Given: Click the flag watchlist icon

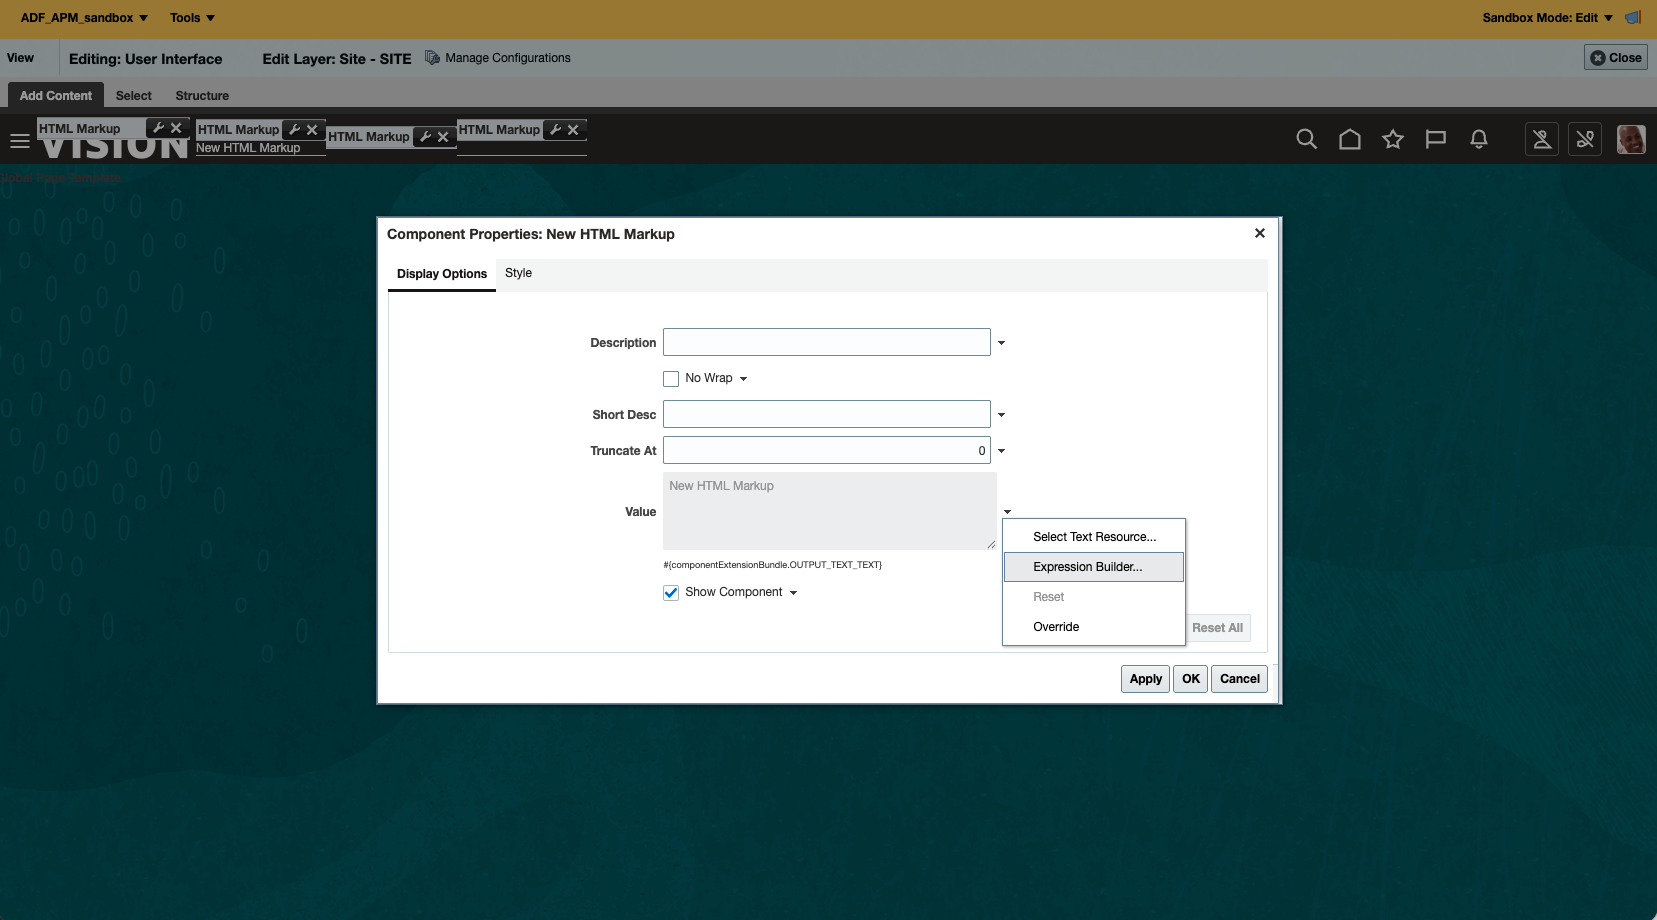Looking at the screenshot, I should (x=1436, y=140).
